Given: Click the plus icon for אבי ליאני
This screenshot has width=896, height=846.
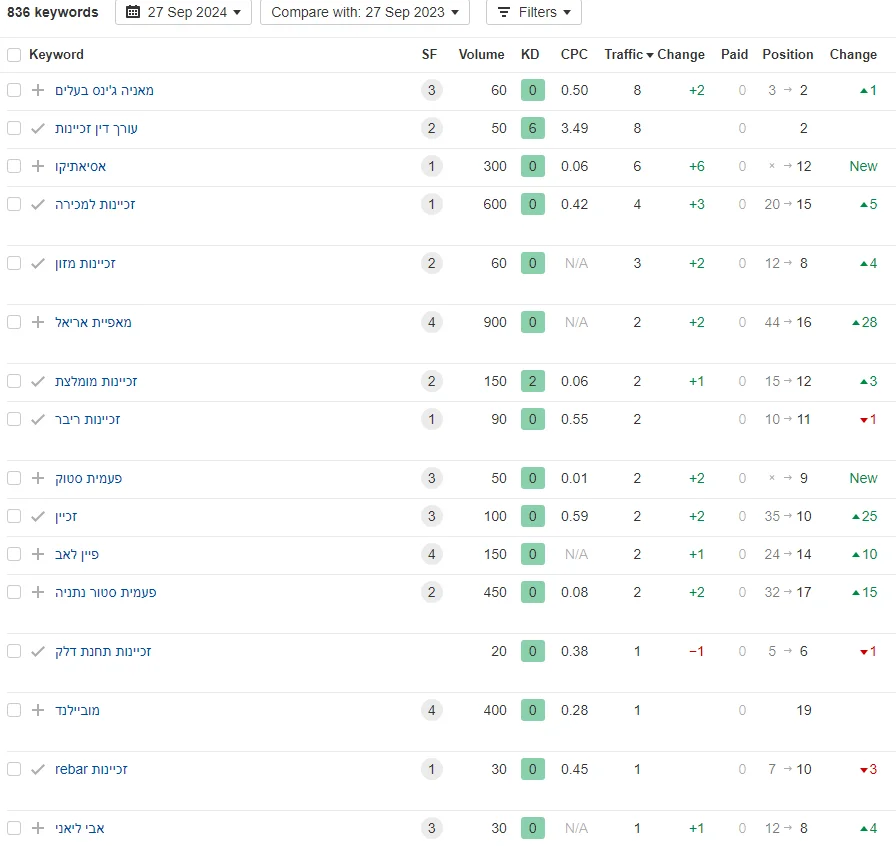Looking at the screenshot, I should (38, 828).
